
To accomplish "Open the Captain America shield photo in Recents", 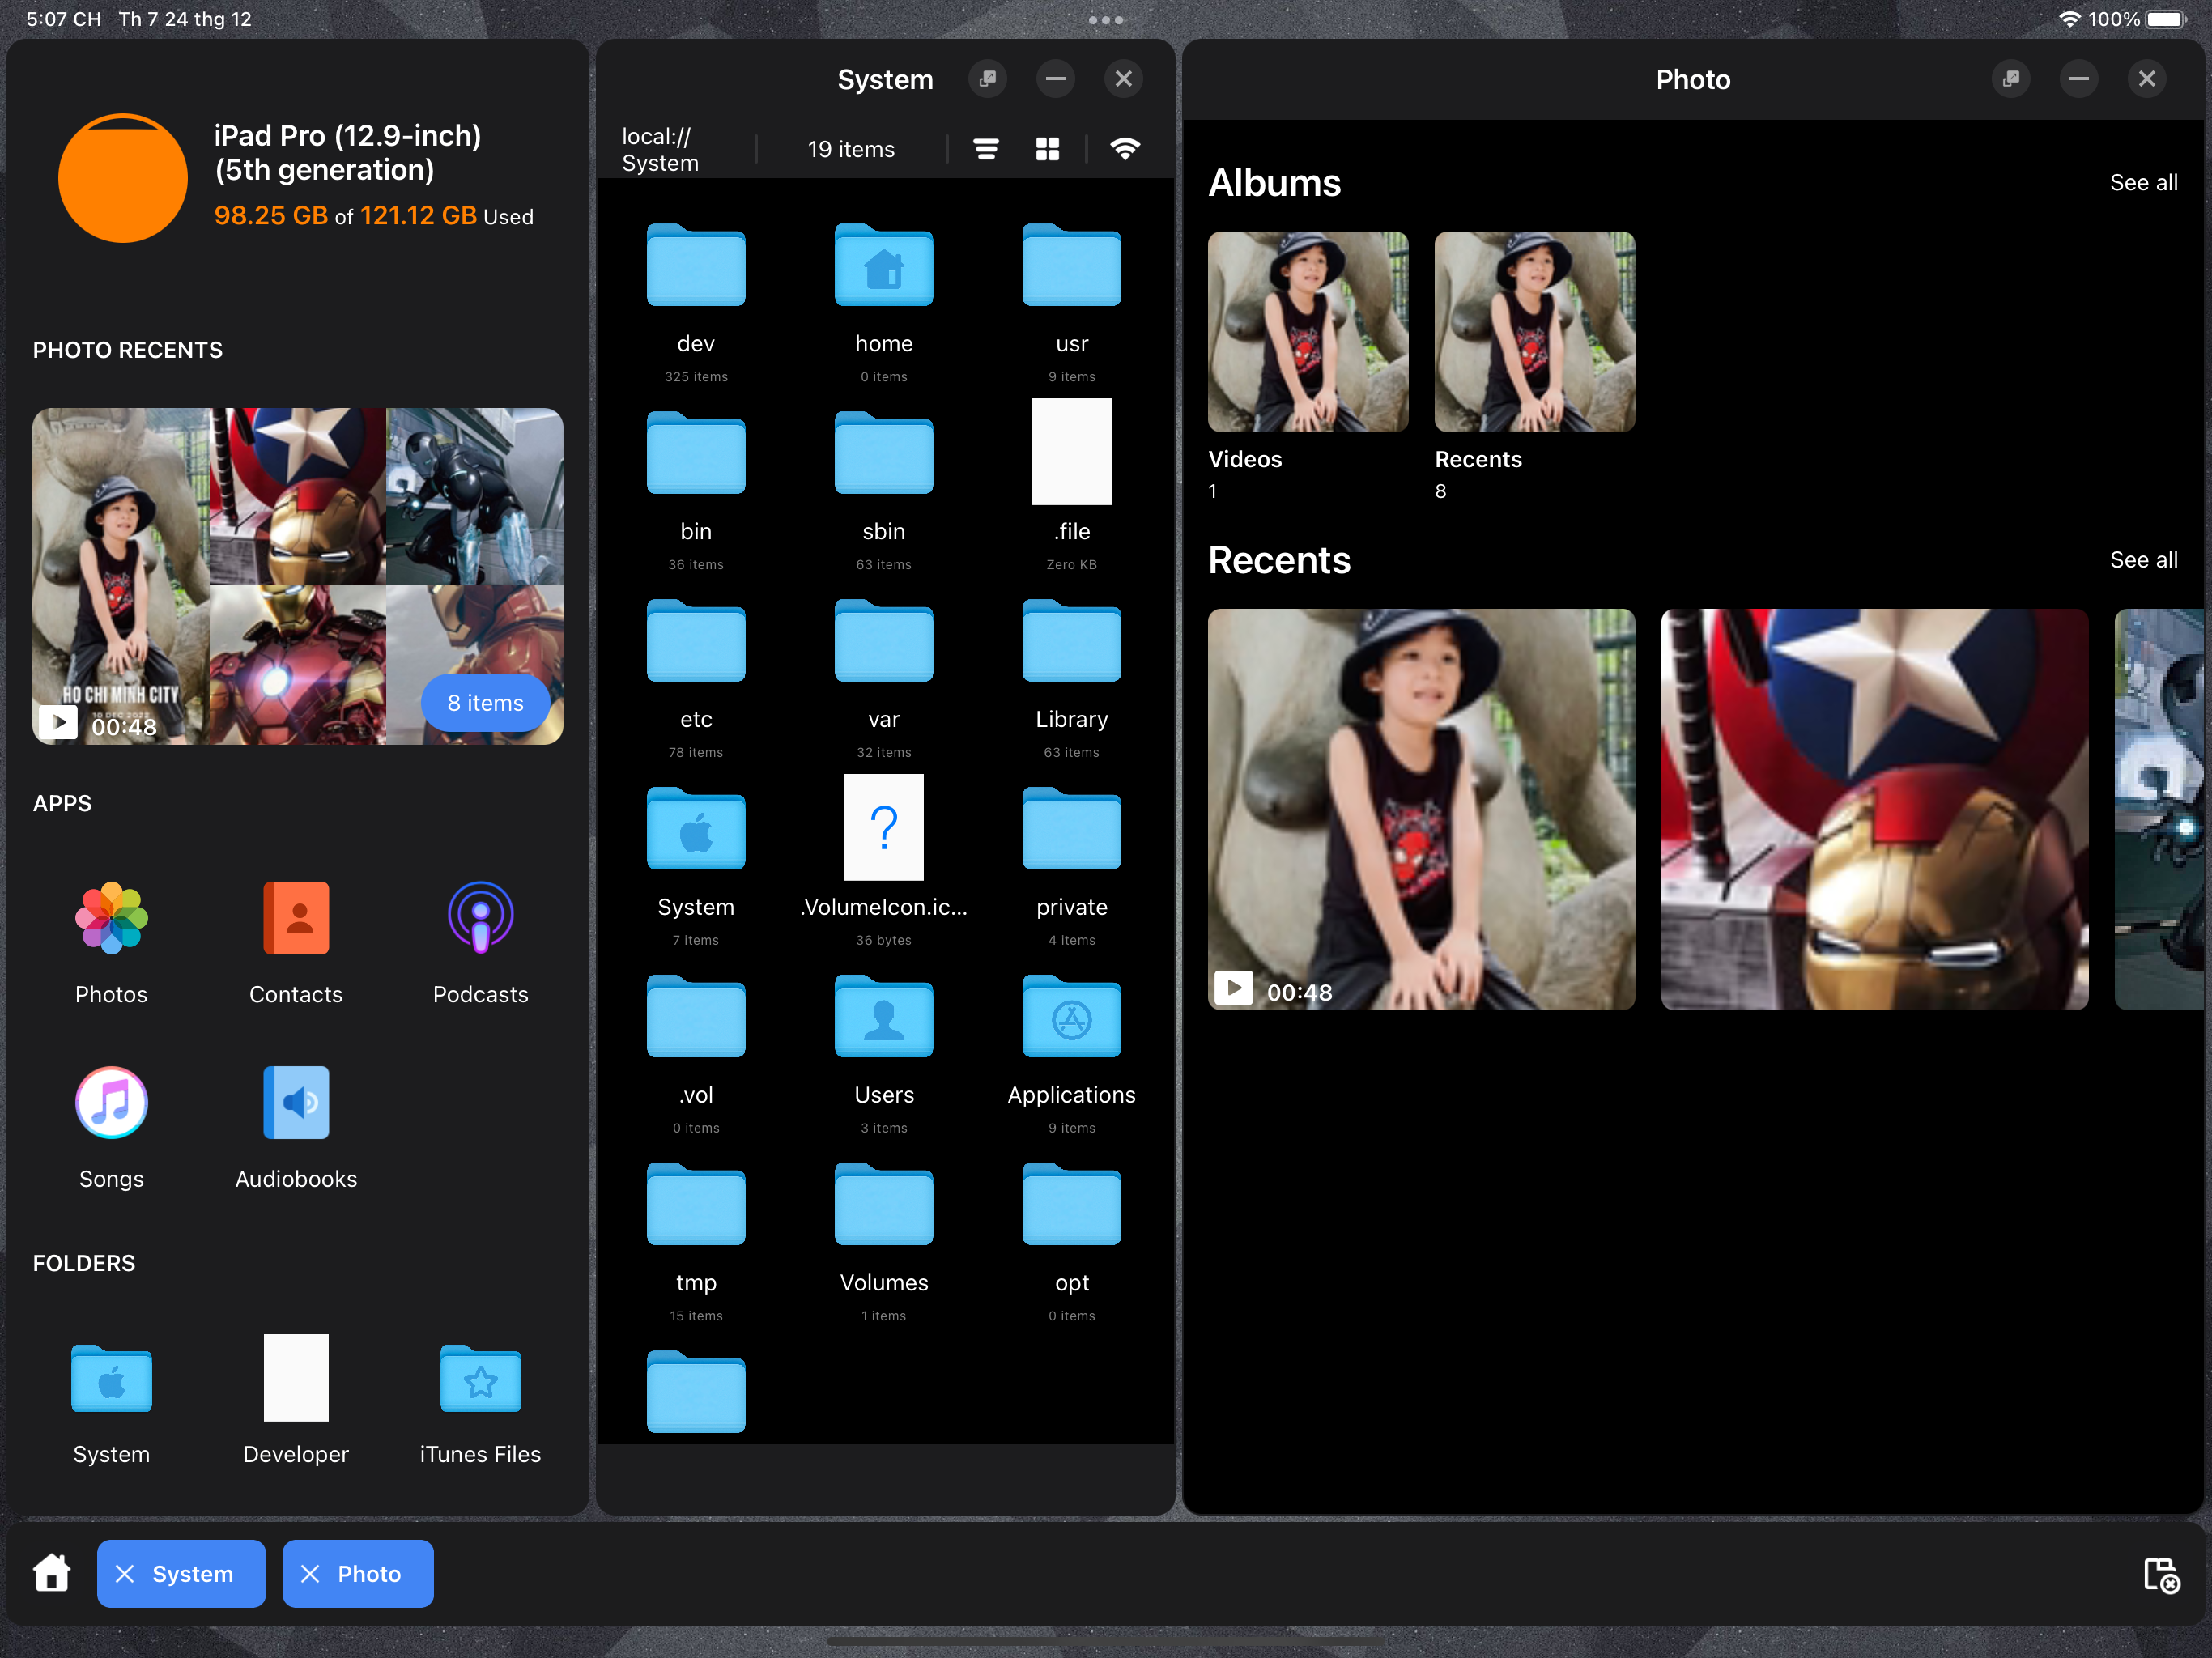I will (x=1875, y=809).
